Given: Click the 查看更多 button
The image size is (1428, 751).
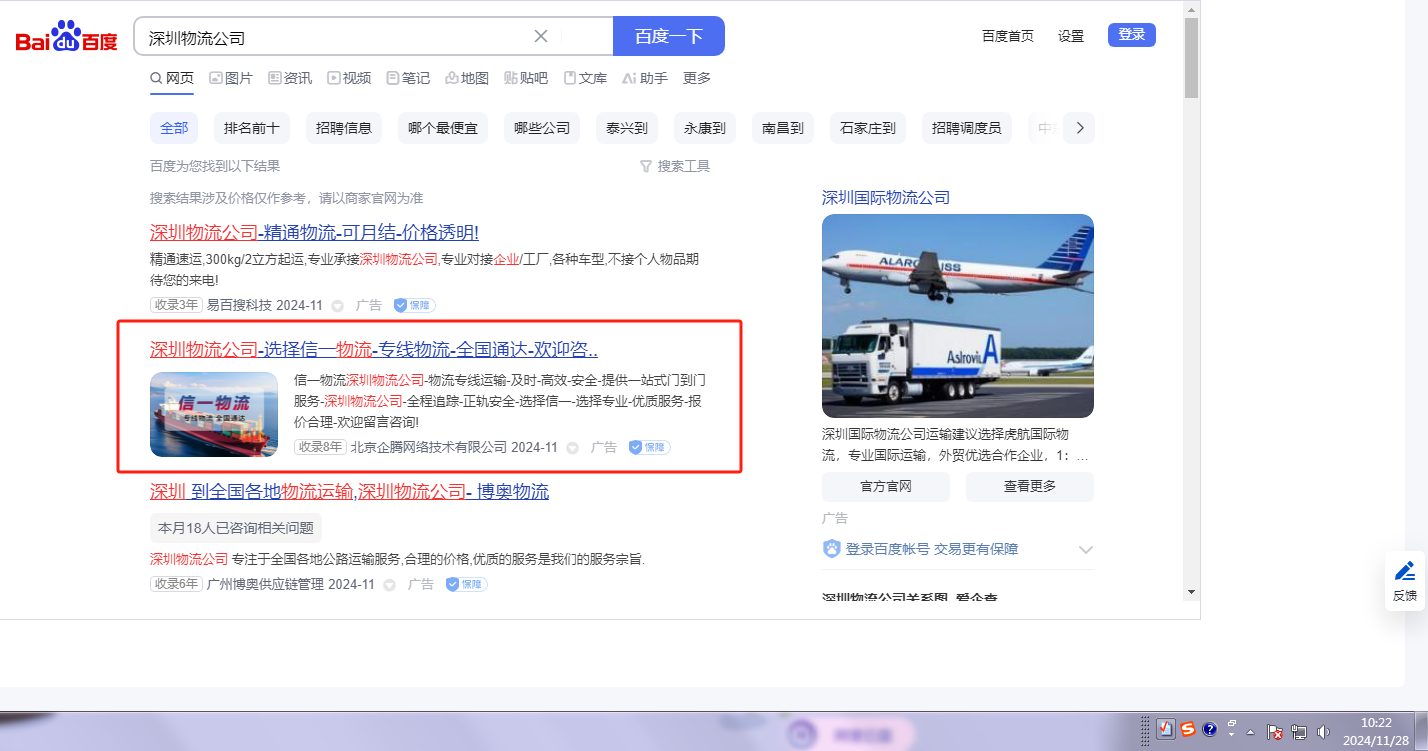Looking at the screenshot, I should (1030, 487).
